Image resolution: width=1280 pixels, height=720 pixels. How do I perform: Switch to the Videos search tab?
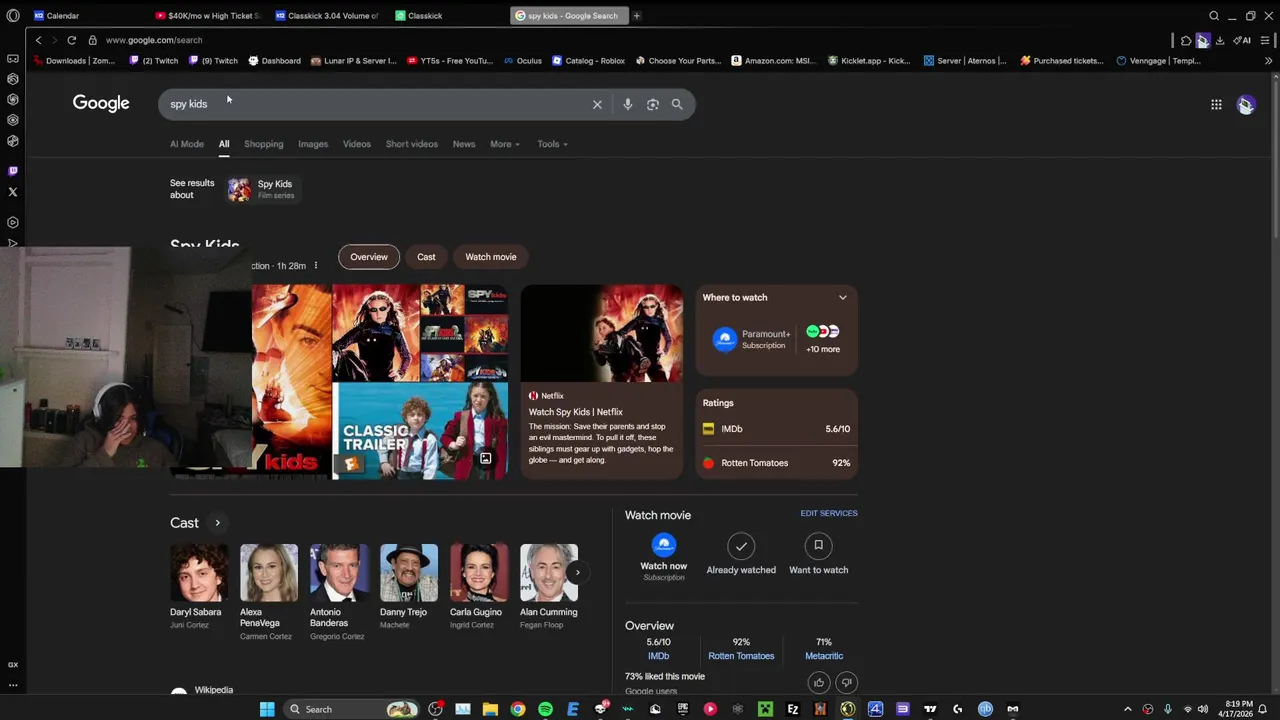[357, 144]
